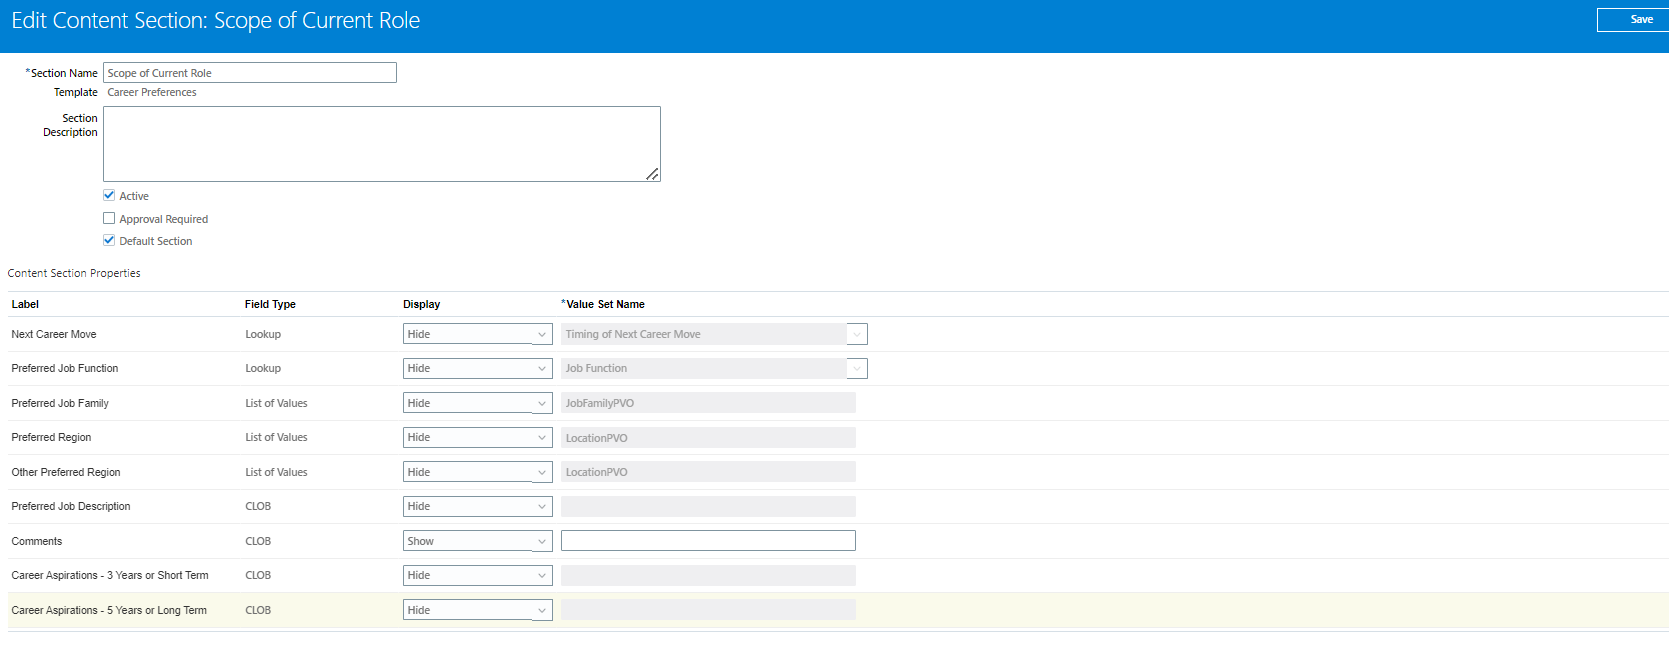Select the Preferred Job Description label
The image size is (1669, 646).
(71, 506)
